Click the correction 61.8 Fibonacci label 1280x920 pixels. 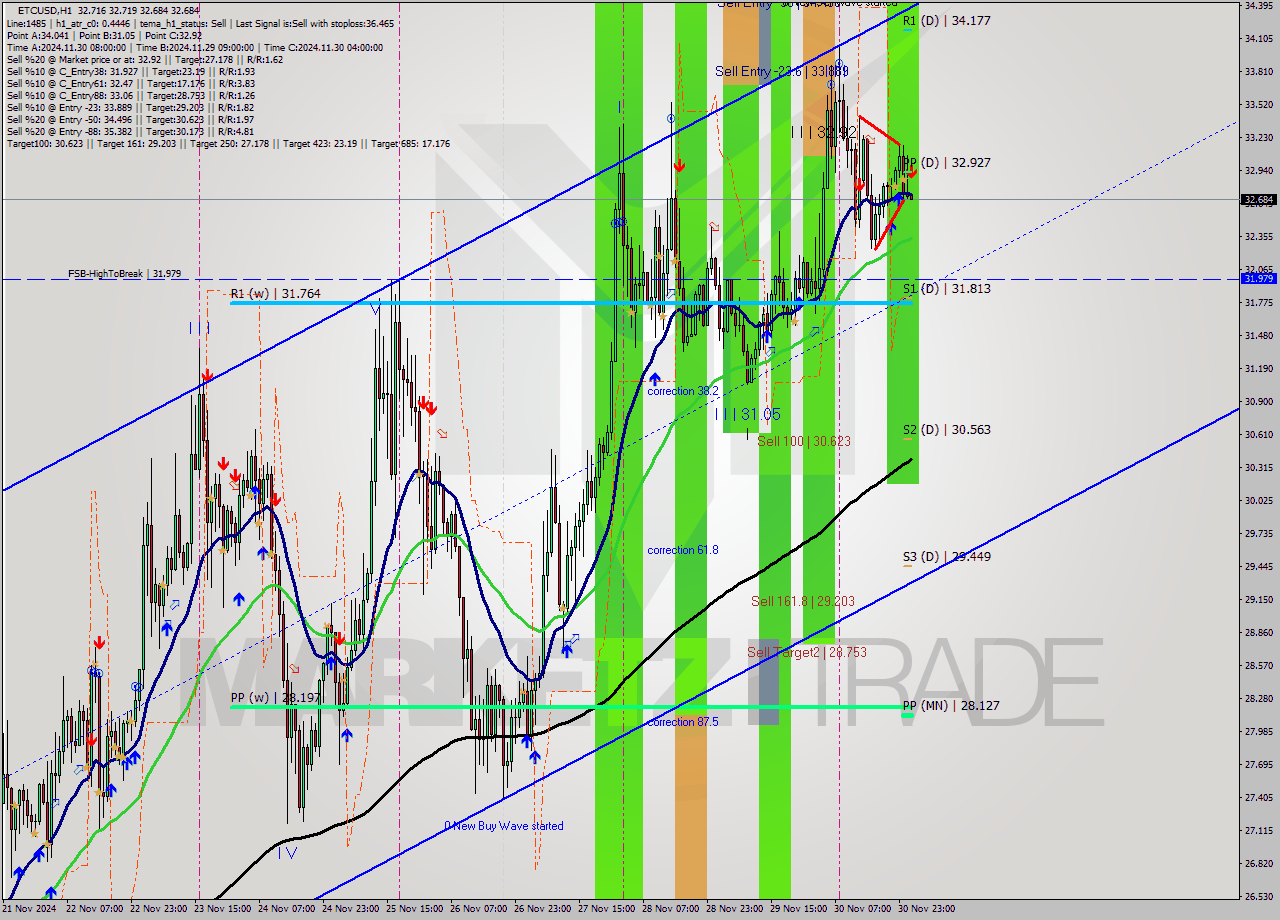pyautogui.click(x=682, y=550)
